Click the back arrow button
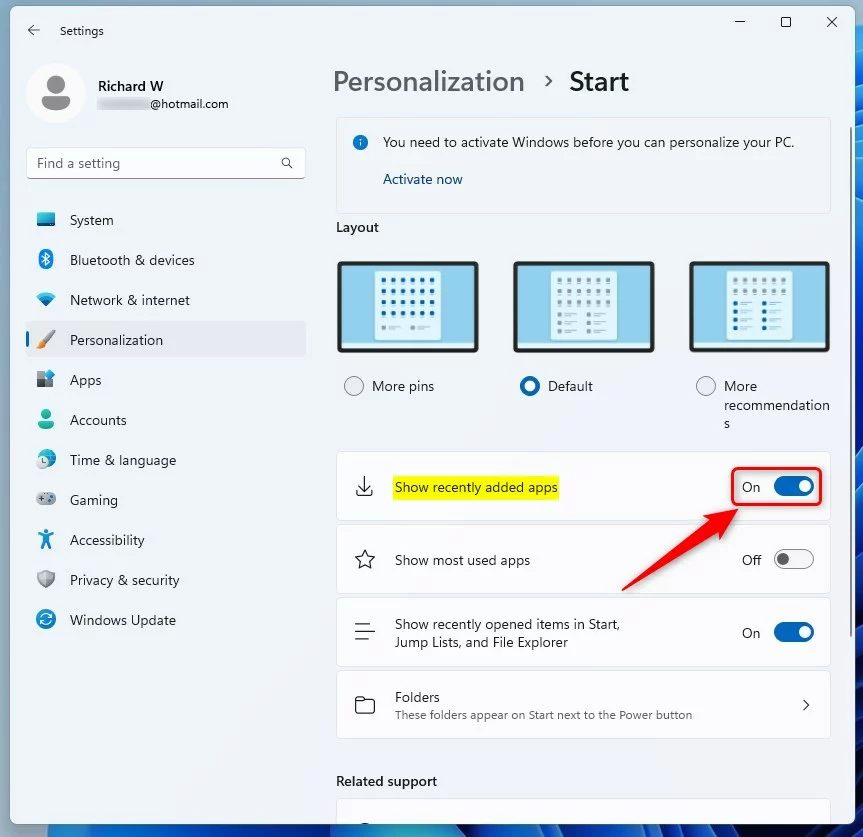The image size is (863, 837). click(x=33, y=30)
